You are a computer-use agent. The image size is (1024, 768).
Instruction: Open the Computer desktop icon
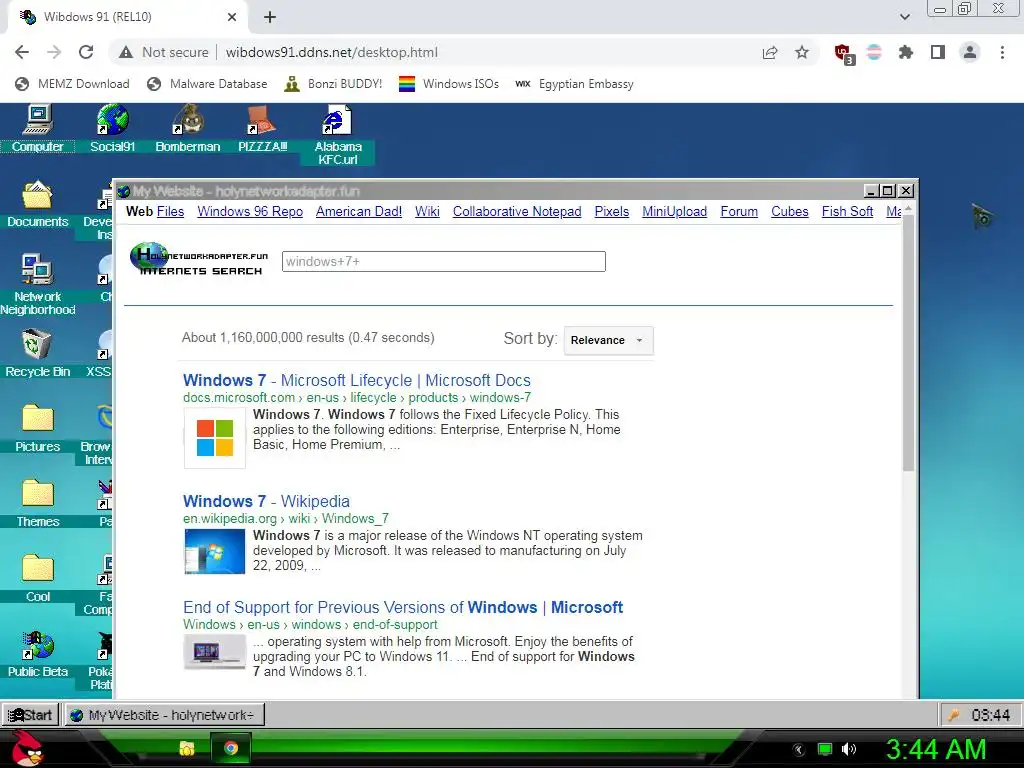tap(37, 129)
